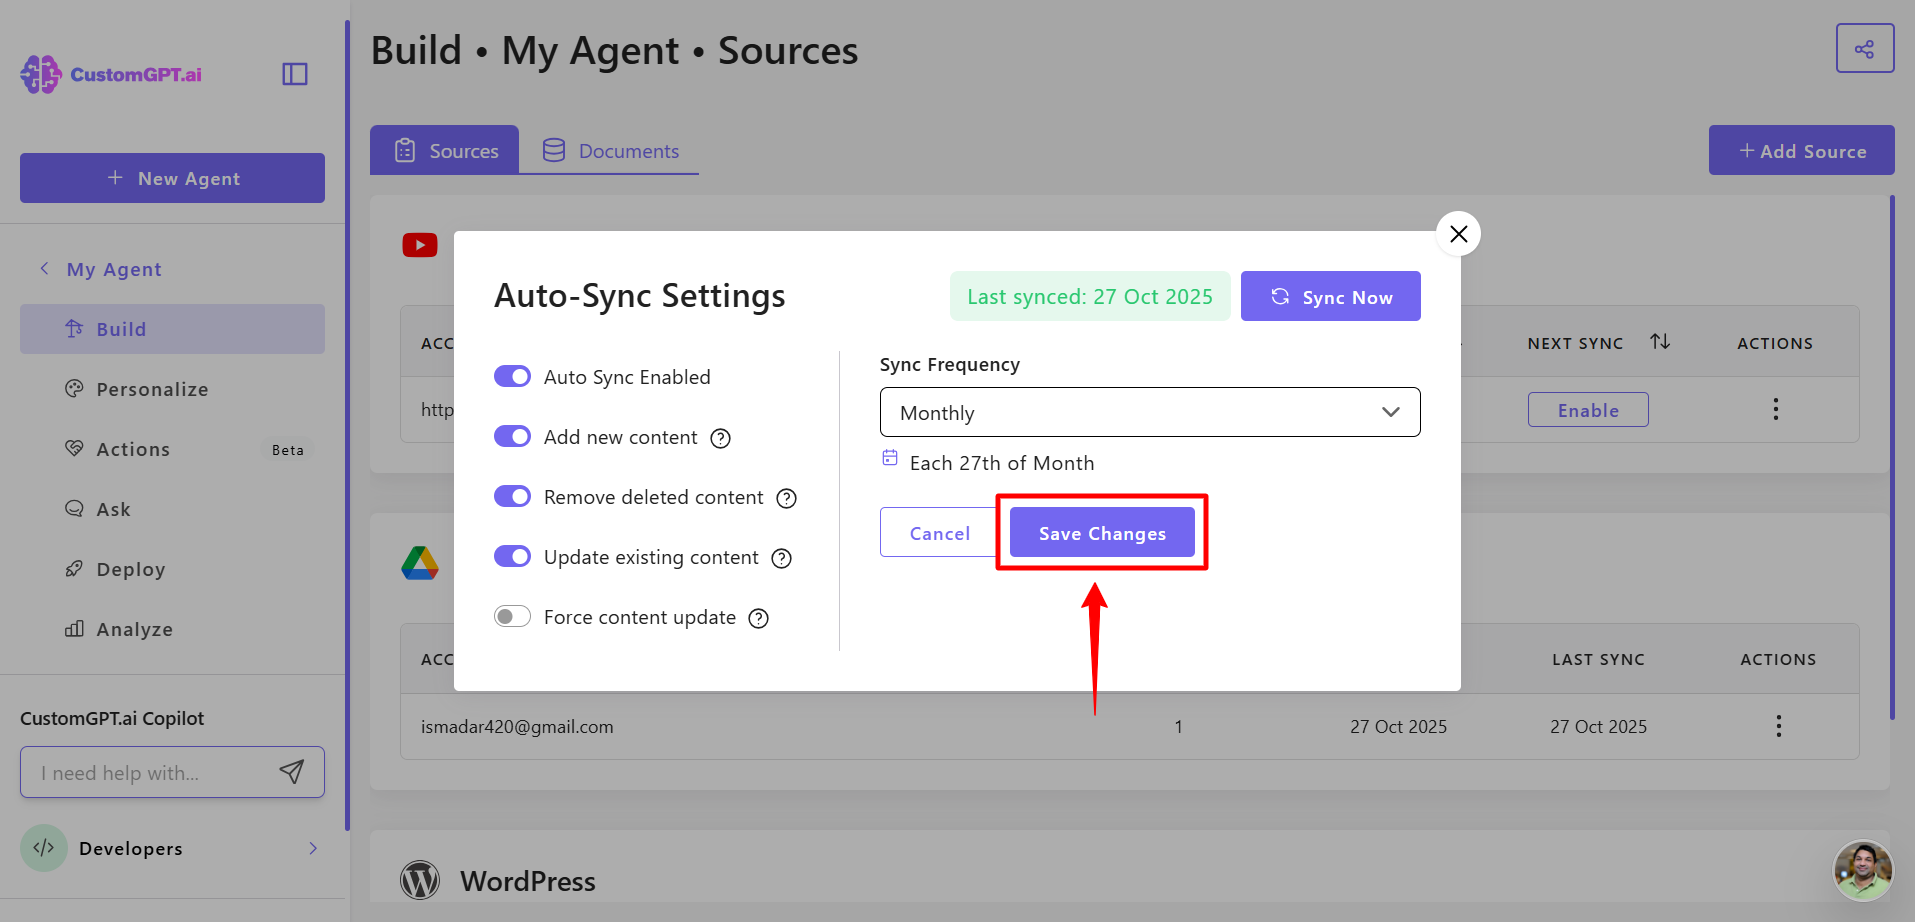
Task: Click the Sync Now button
Action: (x=1331, y=296)
